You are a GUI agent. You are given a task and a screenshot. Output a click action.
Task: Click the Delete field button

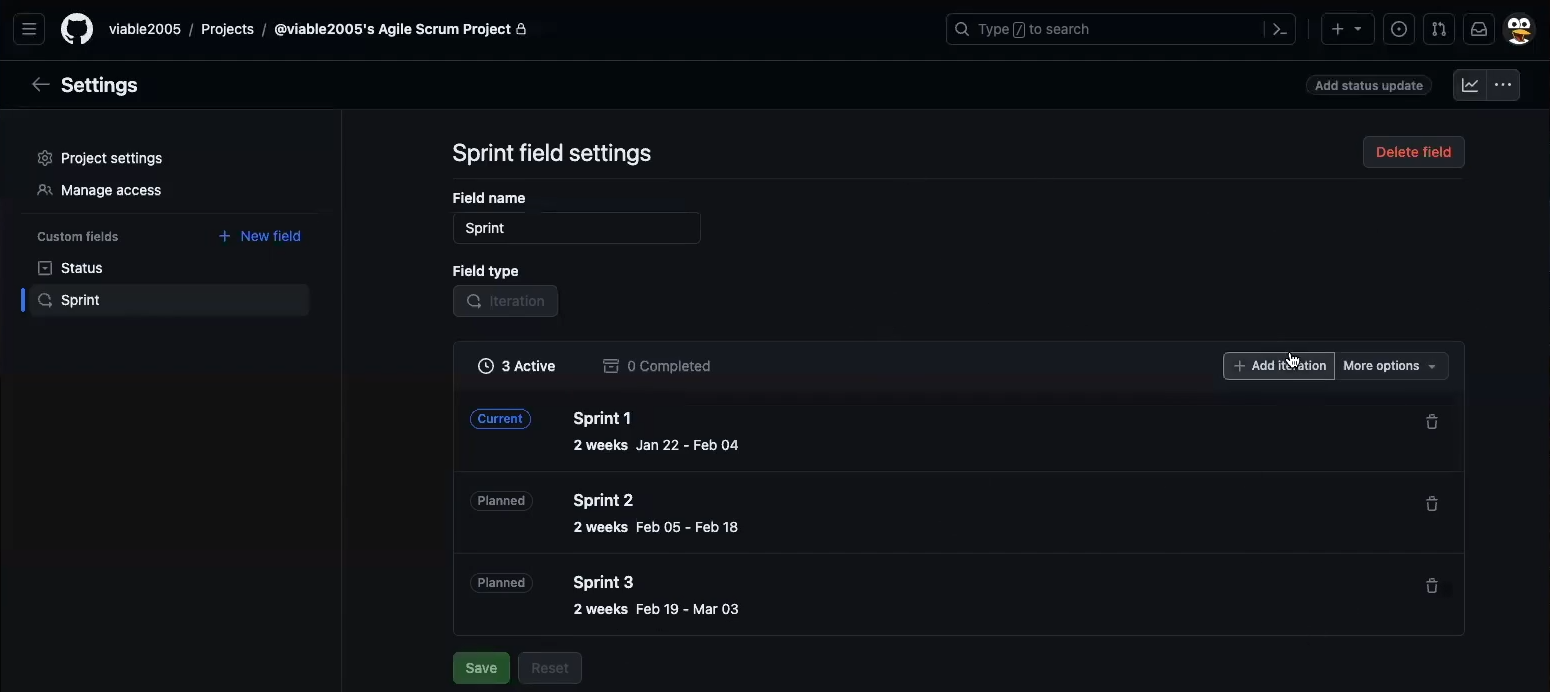(1413, 152)
